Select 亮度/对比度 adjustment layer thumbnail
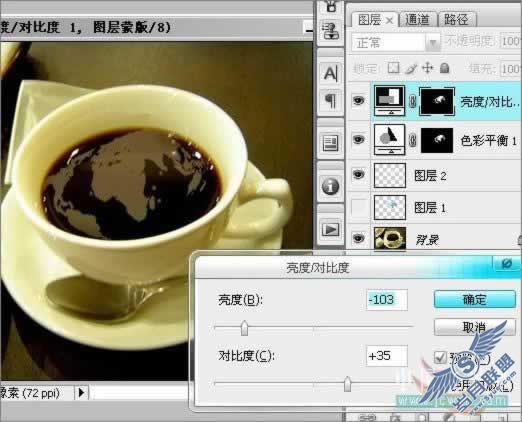The height and width of the screenshot is (422, 522). (x=390, y=101)
